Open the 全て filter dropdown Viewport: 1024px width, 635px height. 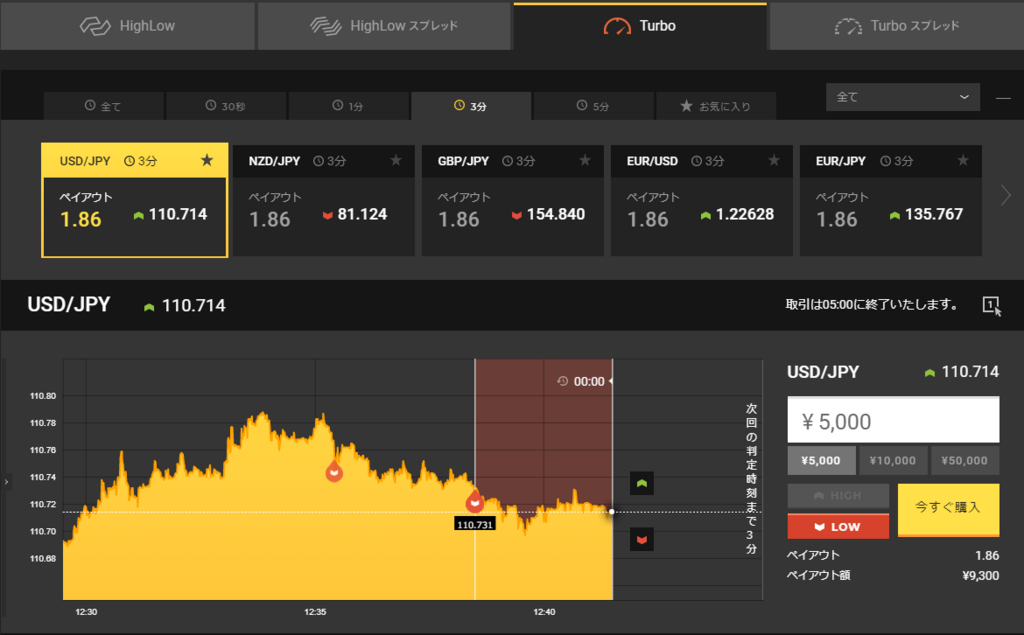pyautogui.click(x=902, y=97)
